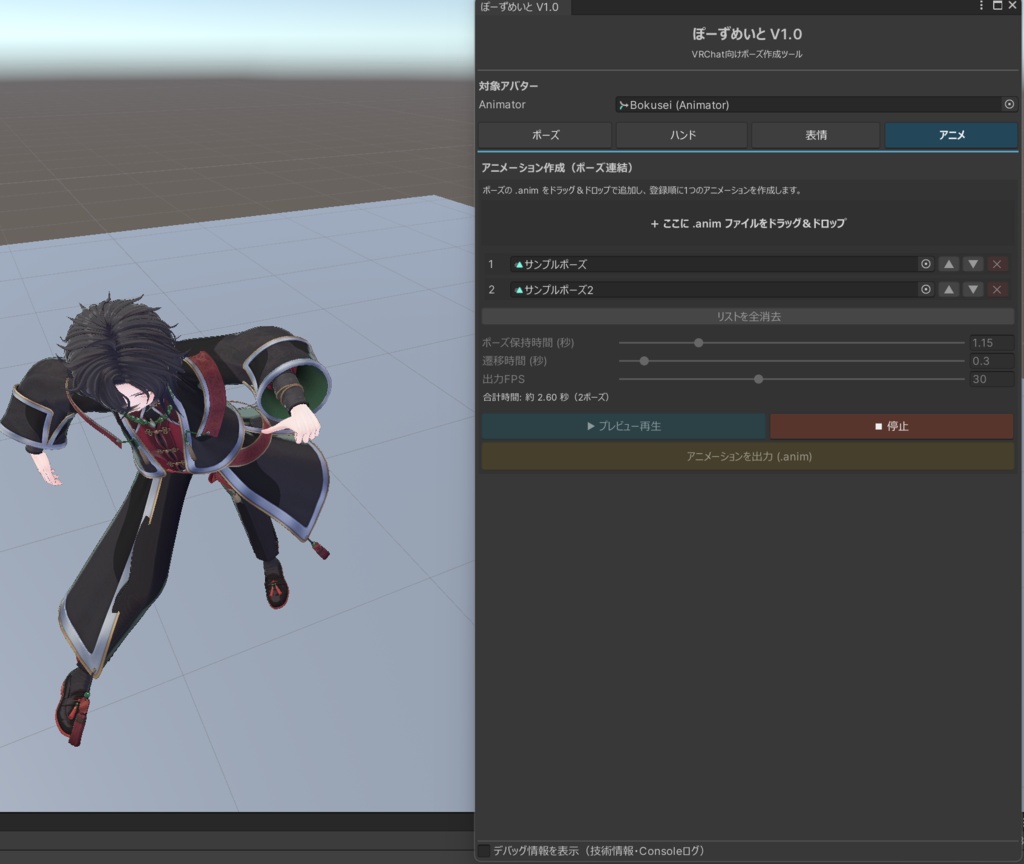Start プレビュー再生 playback
Screen dimensions: 1024x864
(x=624, y=426)
